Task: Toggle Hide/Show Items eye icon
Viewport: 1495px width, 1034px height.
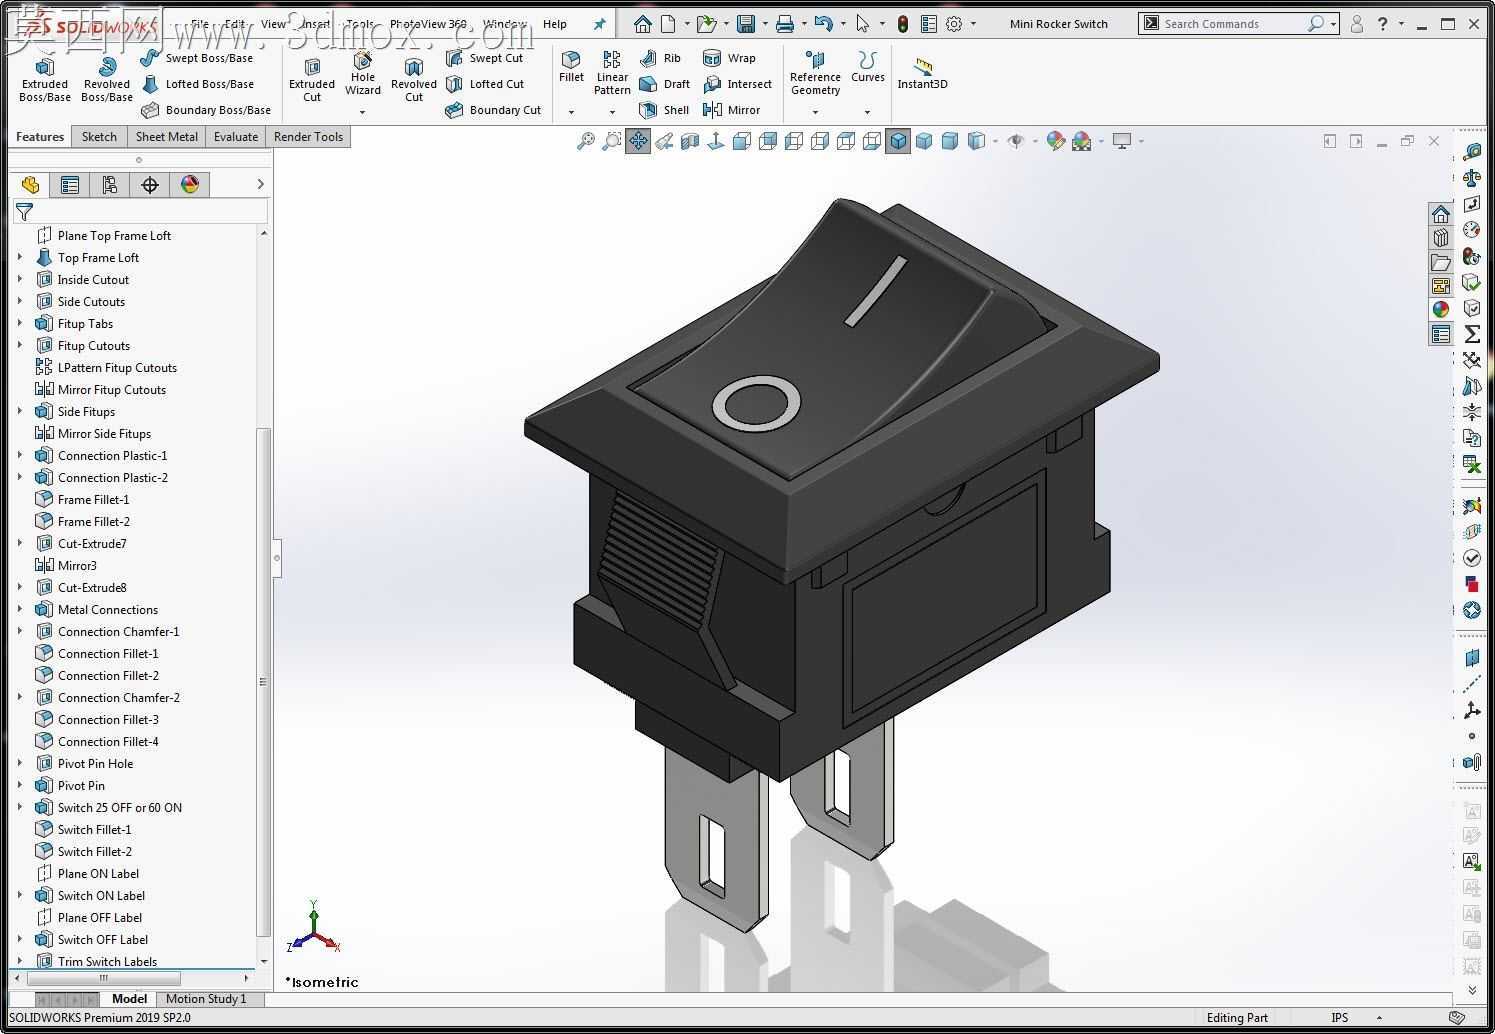Action: 1016,141
